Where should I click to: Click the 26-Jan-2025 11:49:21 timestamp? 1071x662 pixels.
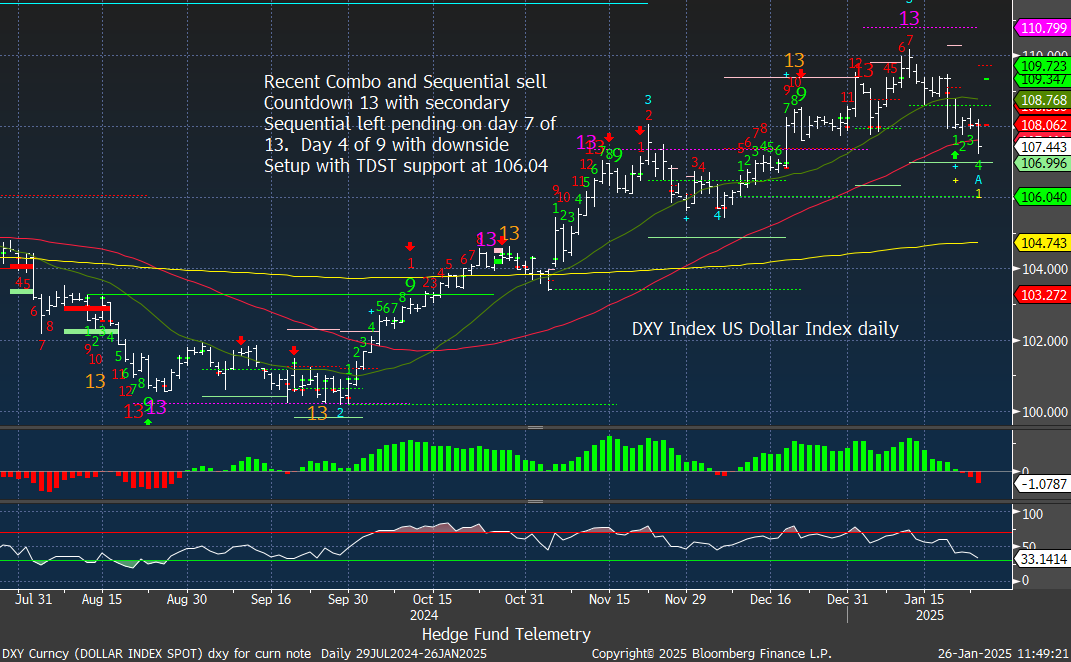1003,654
